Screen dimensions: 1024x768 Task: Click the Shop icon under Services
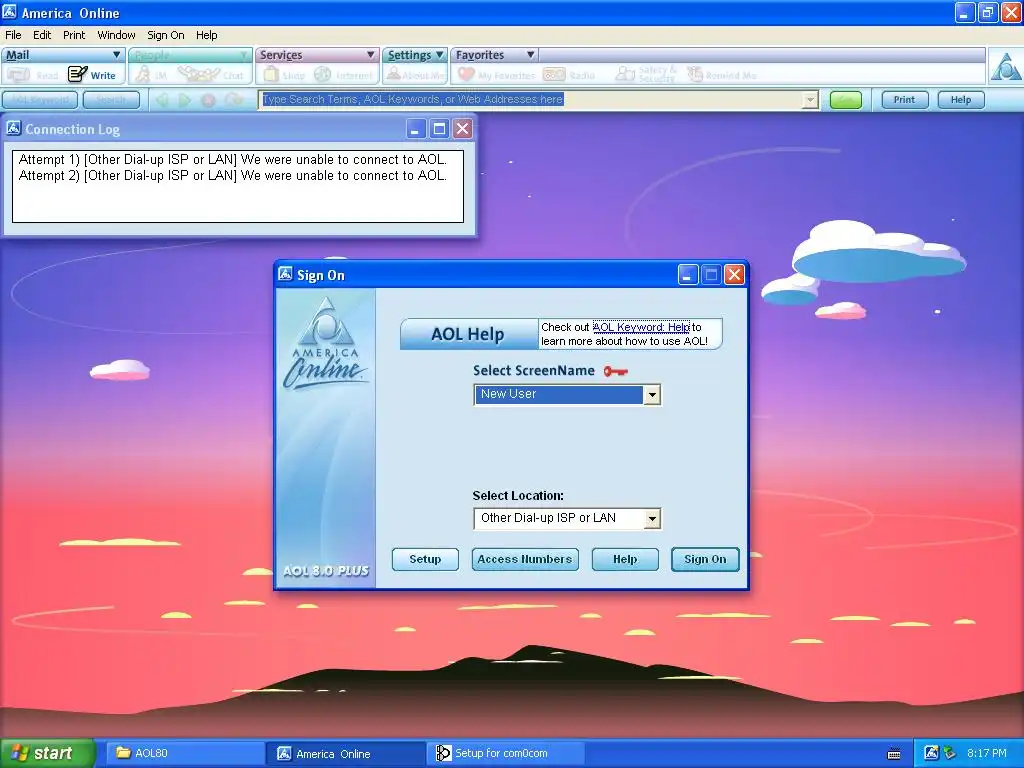coord(271,74)
